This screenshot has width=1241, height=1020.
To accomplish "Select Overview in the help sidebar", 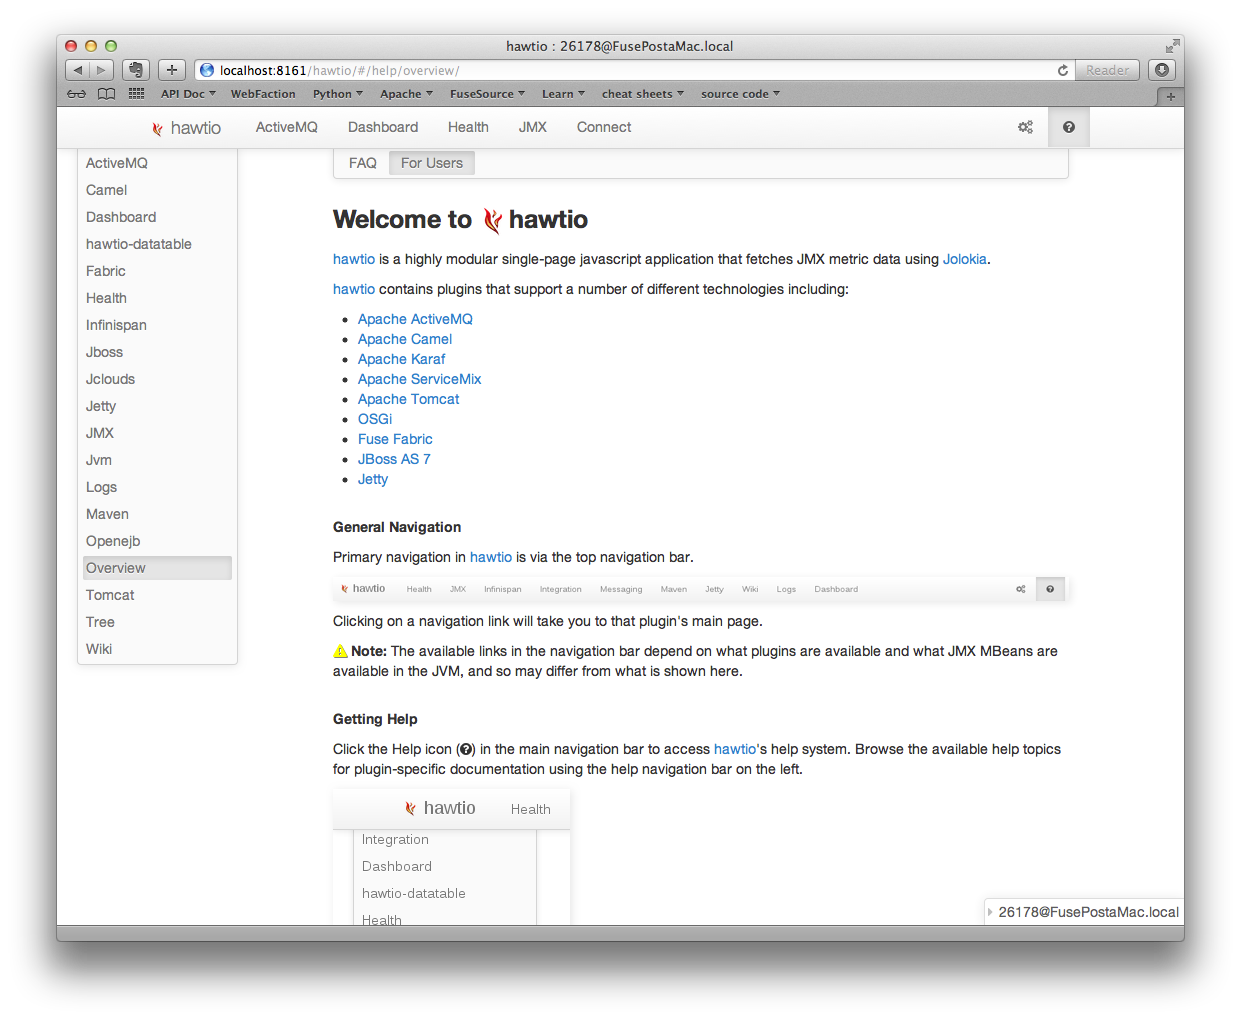I will (157, 568).
